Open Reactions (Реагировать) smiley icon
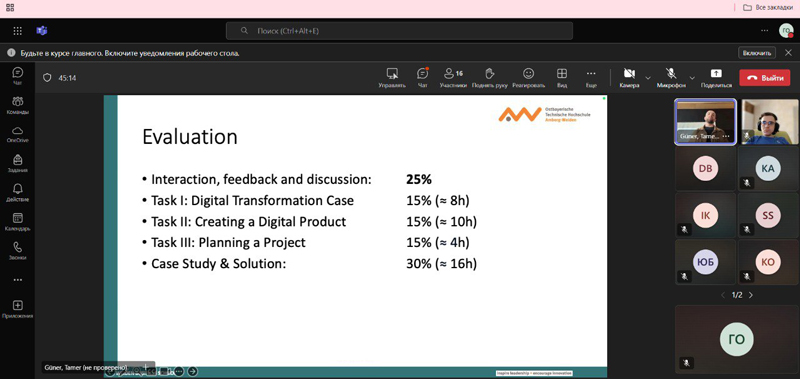Viewport: 800px width, 379px height. pos(529,78)
